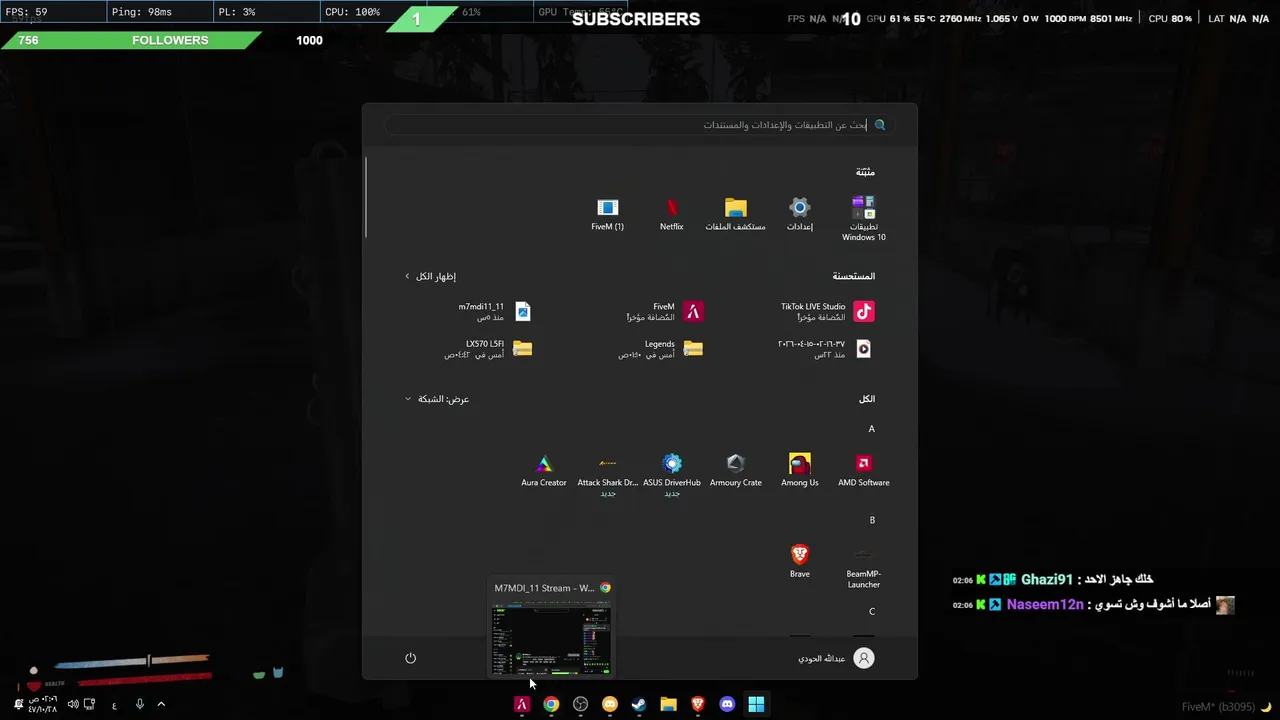Screen dimensions: 1280x720
Task: Launch Aura Creator app
Action: [544, 470]
